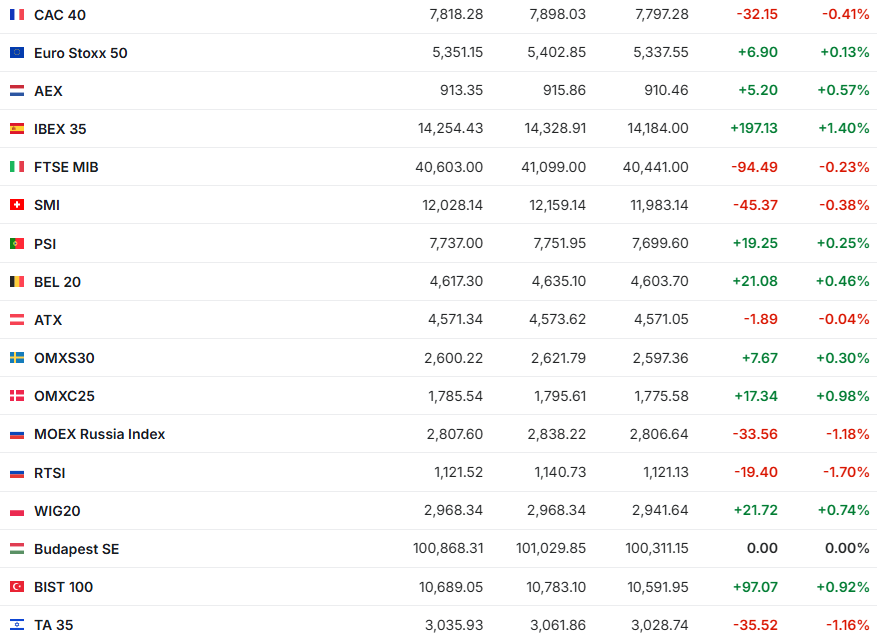Select the AEX index name
This screenshot has width=877, height=637.
pos(48,91)
